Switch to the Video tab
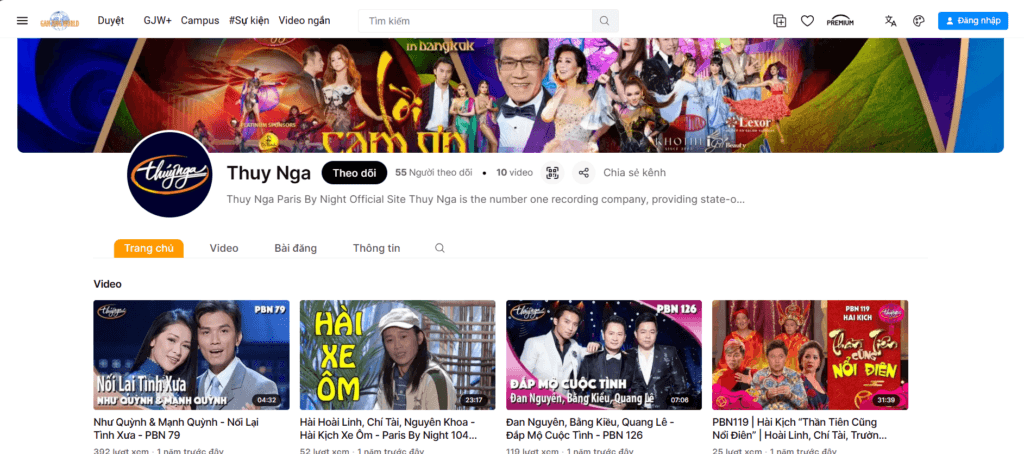 [x=224, y=248]
